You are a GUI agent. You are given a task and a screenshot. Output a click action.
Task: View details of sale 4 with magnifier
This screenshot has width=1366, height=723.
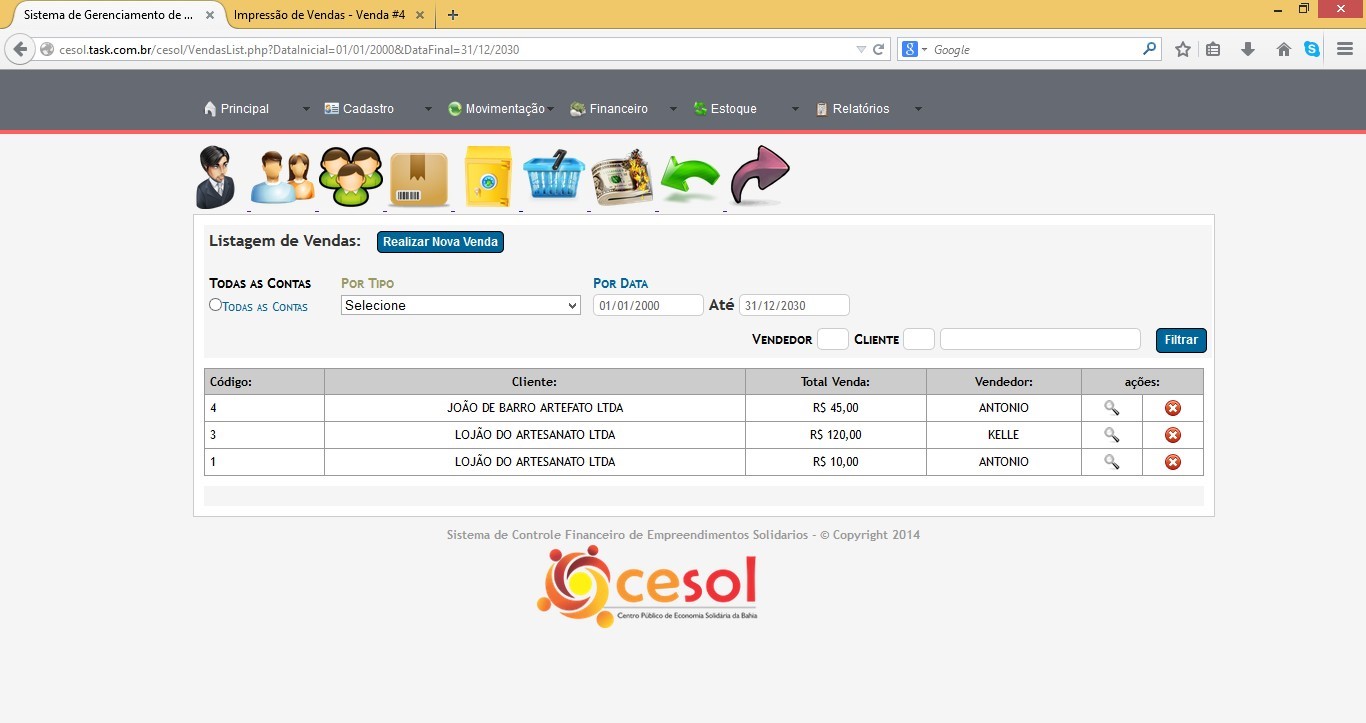pos(1111,408)
